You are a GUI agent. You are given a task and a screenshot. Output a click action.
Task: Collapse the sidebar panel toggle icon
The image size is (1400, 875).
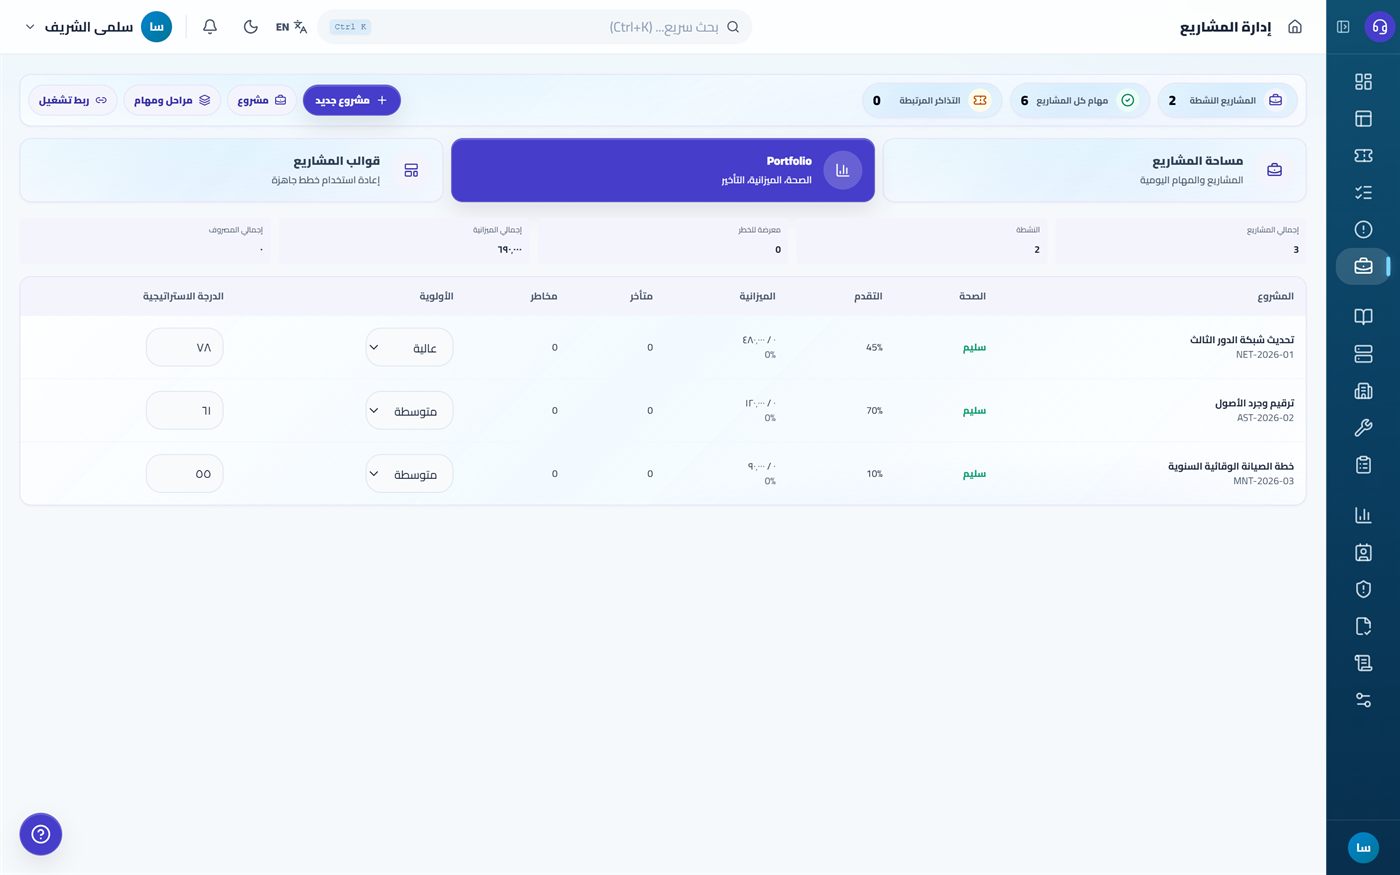1343,27
